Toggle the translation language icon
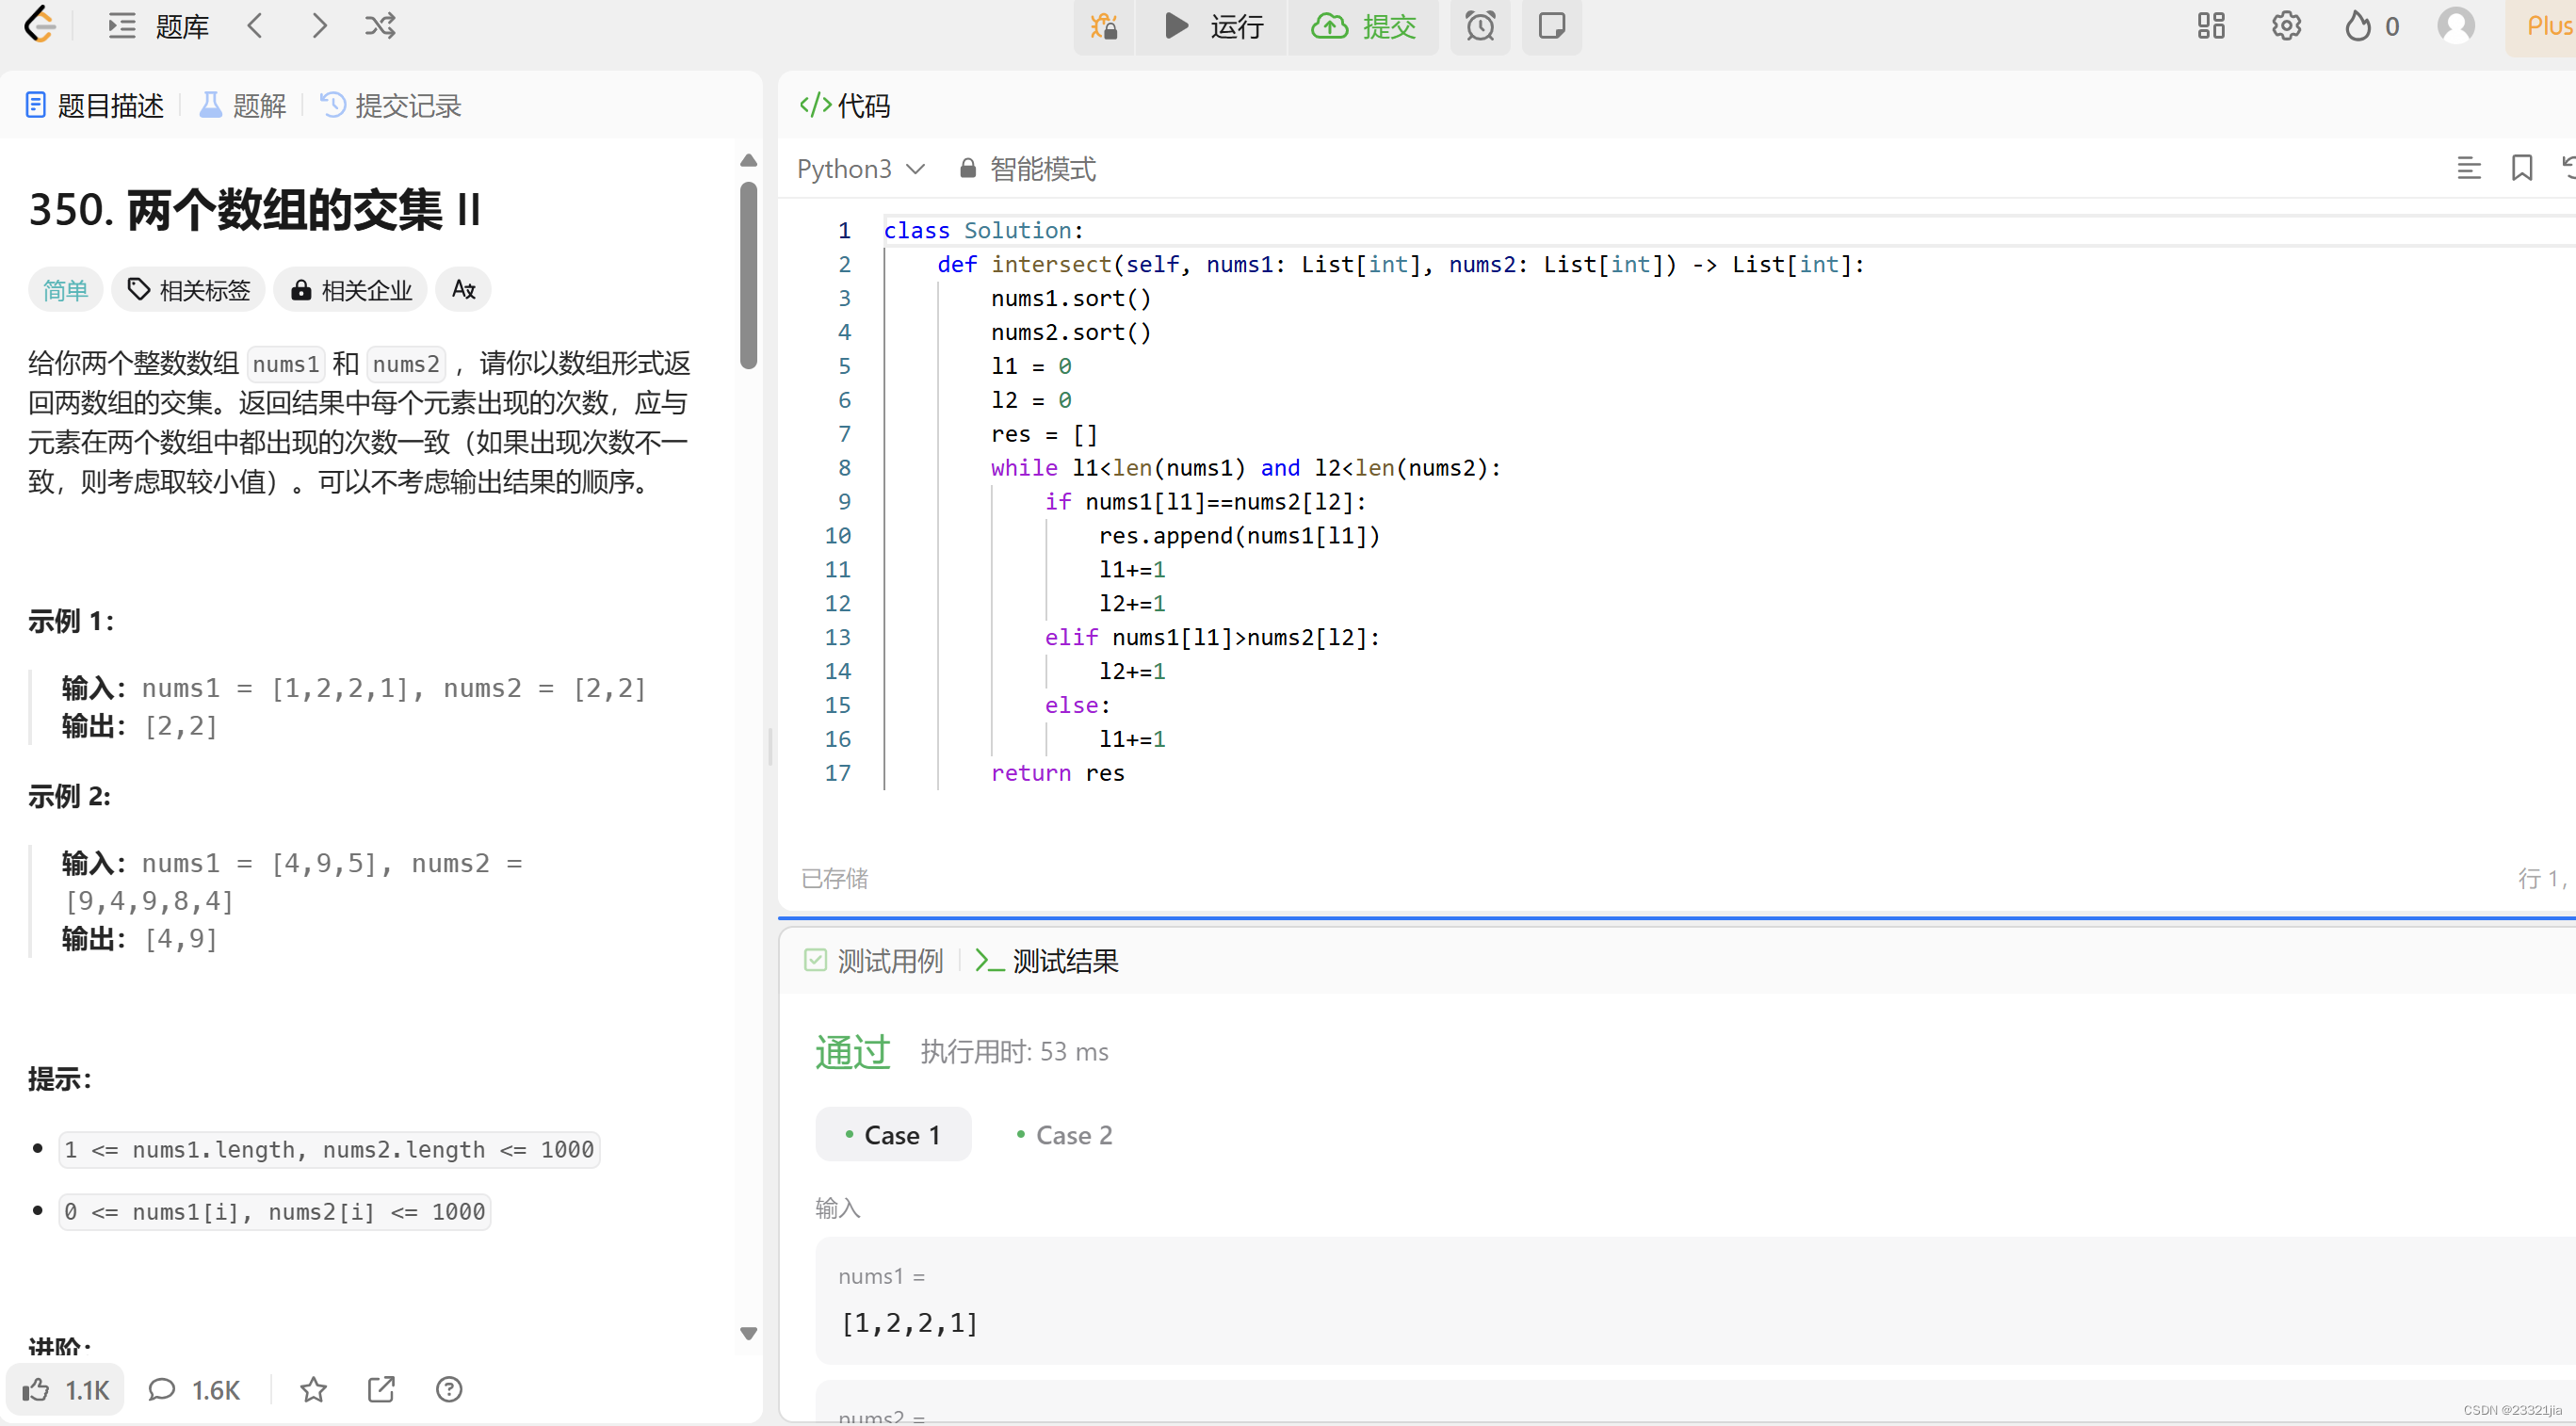 (463, 290)
